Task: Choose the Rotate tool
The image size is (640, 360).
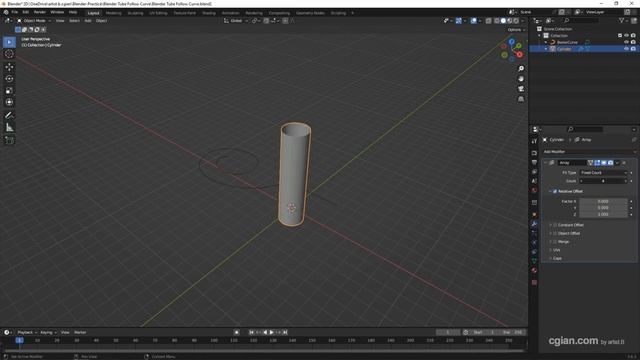Action: (9, 79)
